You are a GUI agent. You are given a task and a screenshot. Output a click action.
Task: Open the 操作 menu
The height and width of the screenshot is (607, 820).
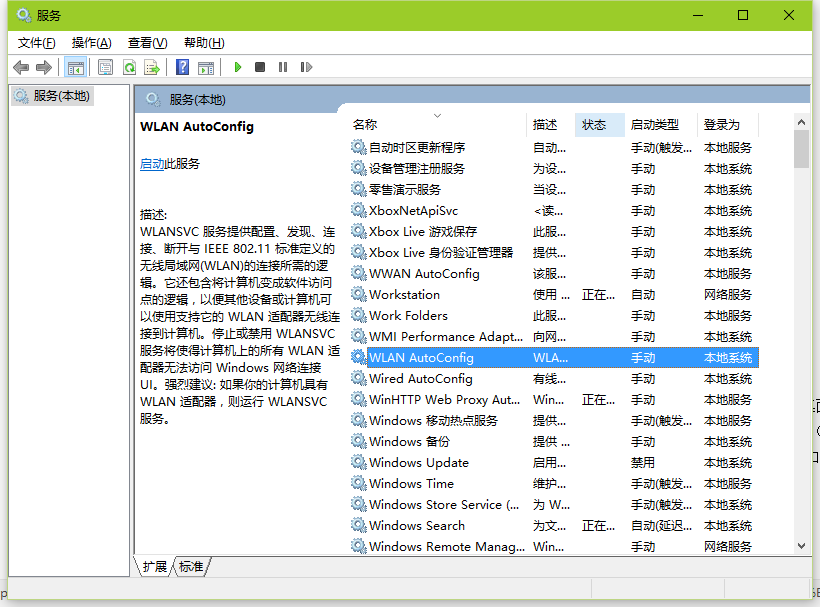pos(90,43)
